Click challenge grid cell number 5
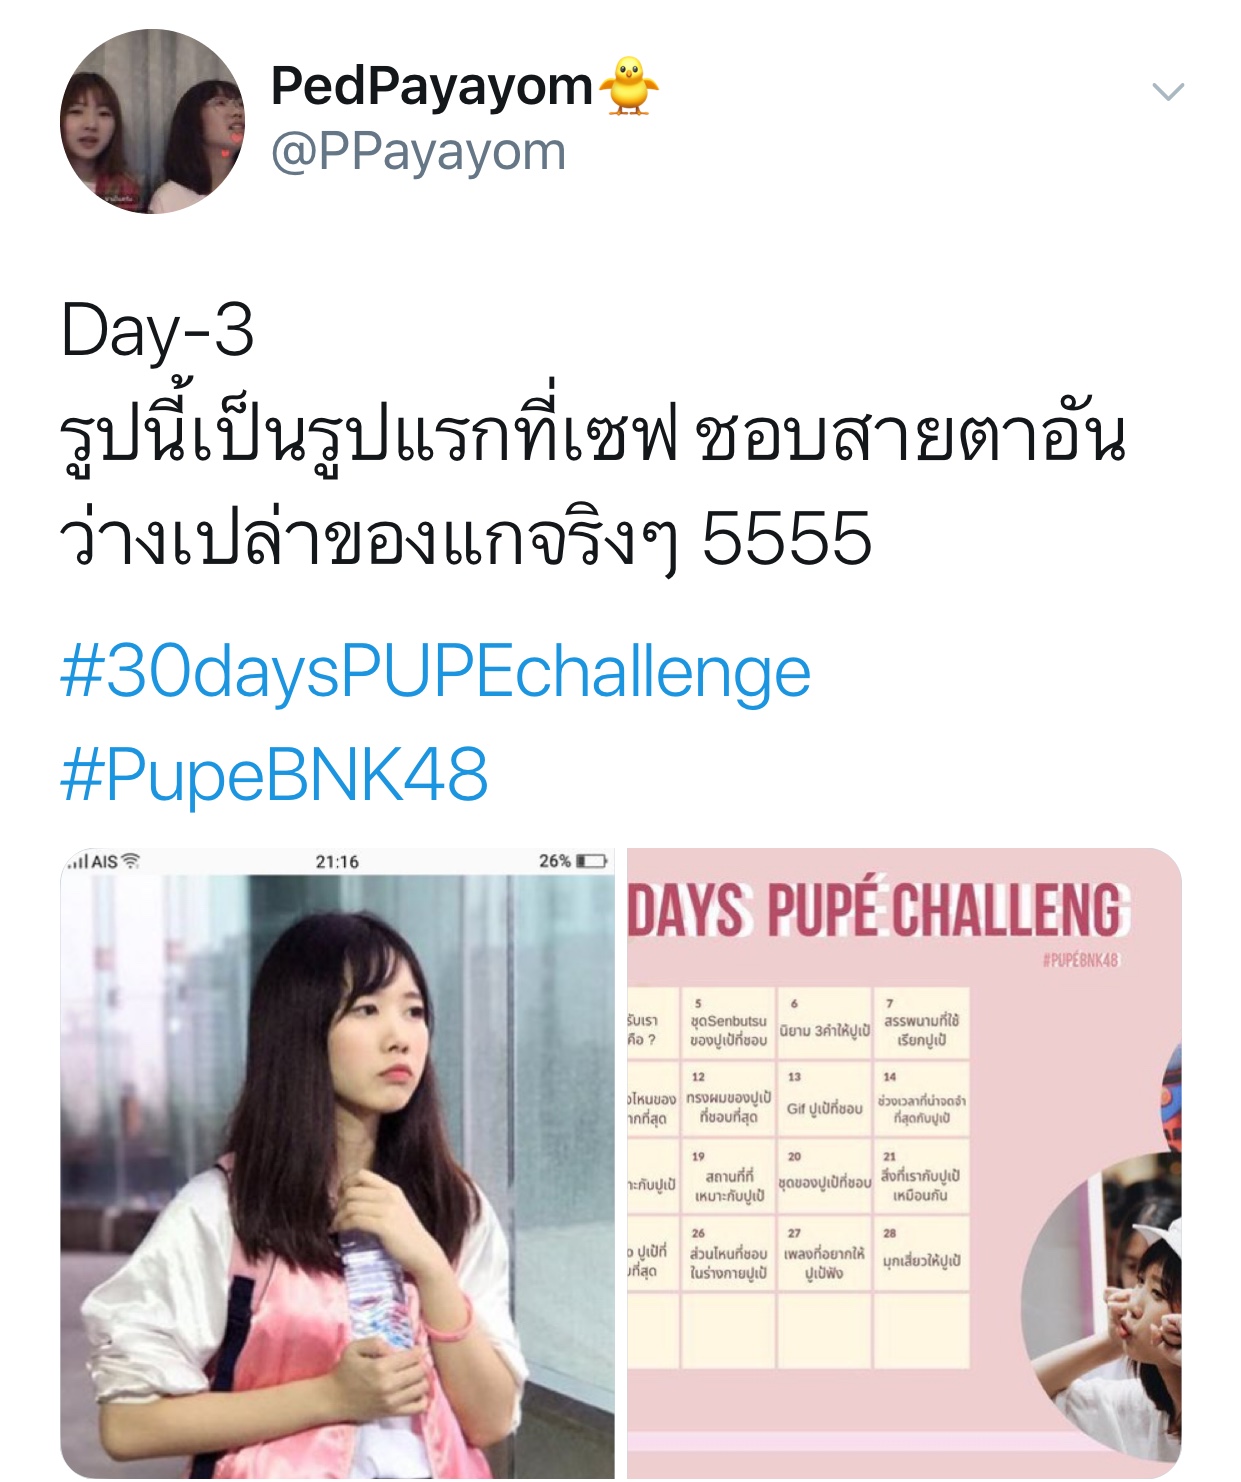This screenshot has height=1482, width=1241. point(728,1024)
